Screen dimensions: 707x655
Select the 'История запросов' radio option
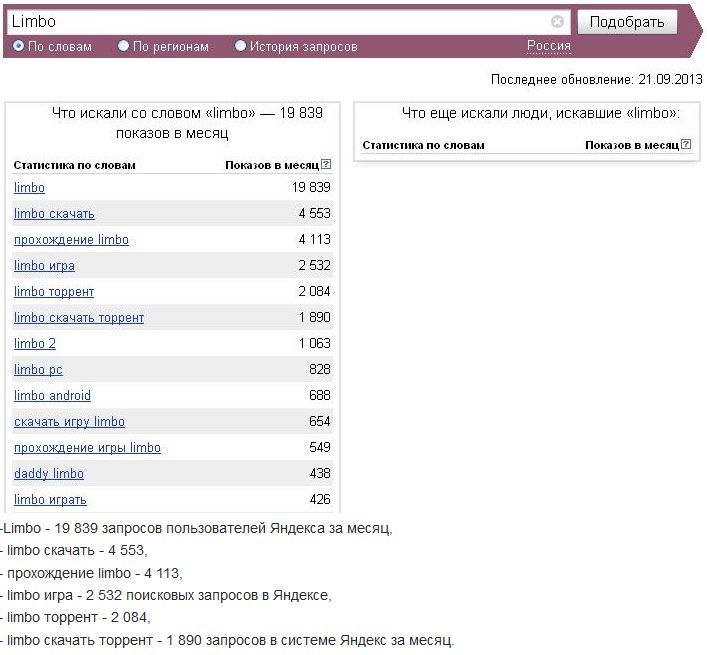(240, 46)
